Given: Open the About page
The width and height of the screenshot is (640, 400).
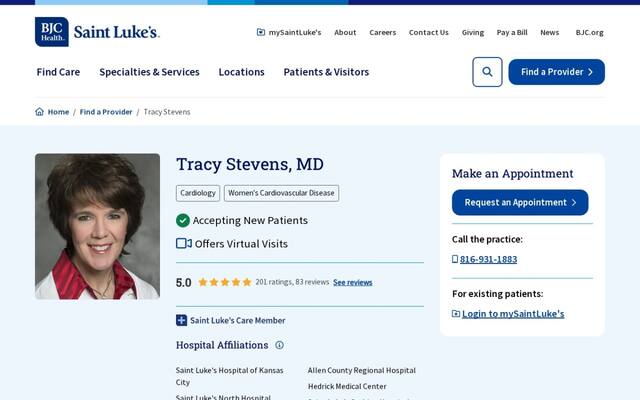Looking at the screenshot, I should pyautogui.click(x=345, y=32).
